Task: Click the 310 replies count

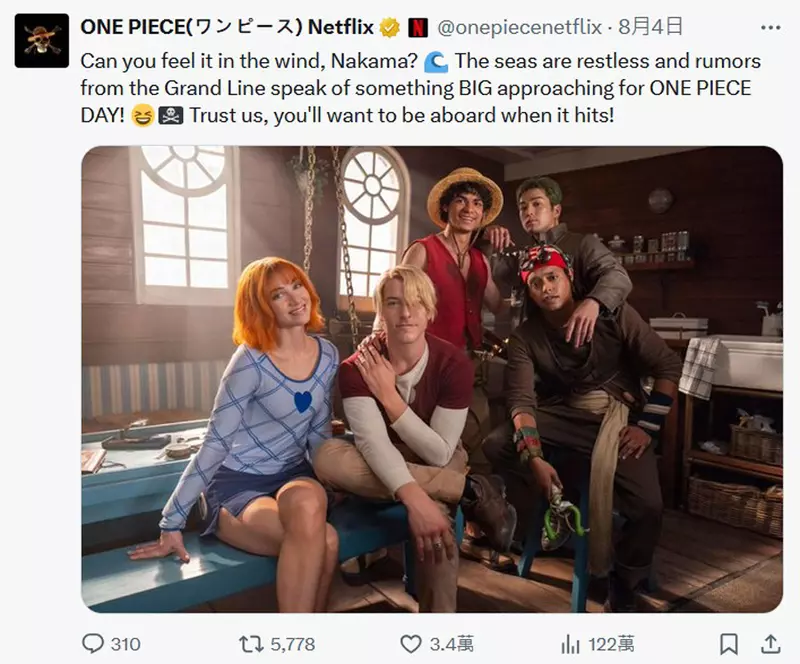Action: tap(125, 643)
